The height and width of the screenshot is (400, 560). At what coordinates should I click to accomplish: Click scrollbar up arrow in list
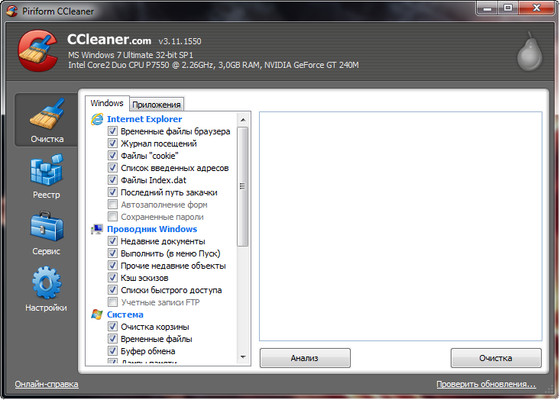pyautogui.click(x=243, y=120)
